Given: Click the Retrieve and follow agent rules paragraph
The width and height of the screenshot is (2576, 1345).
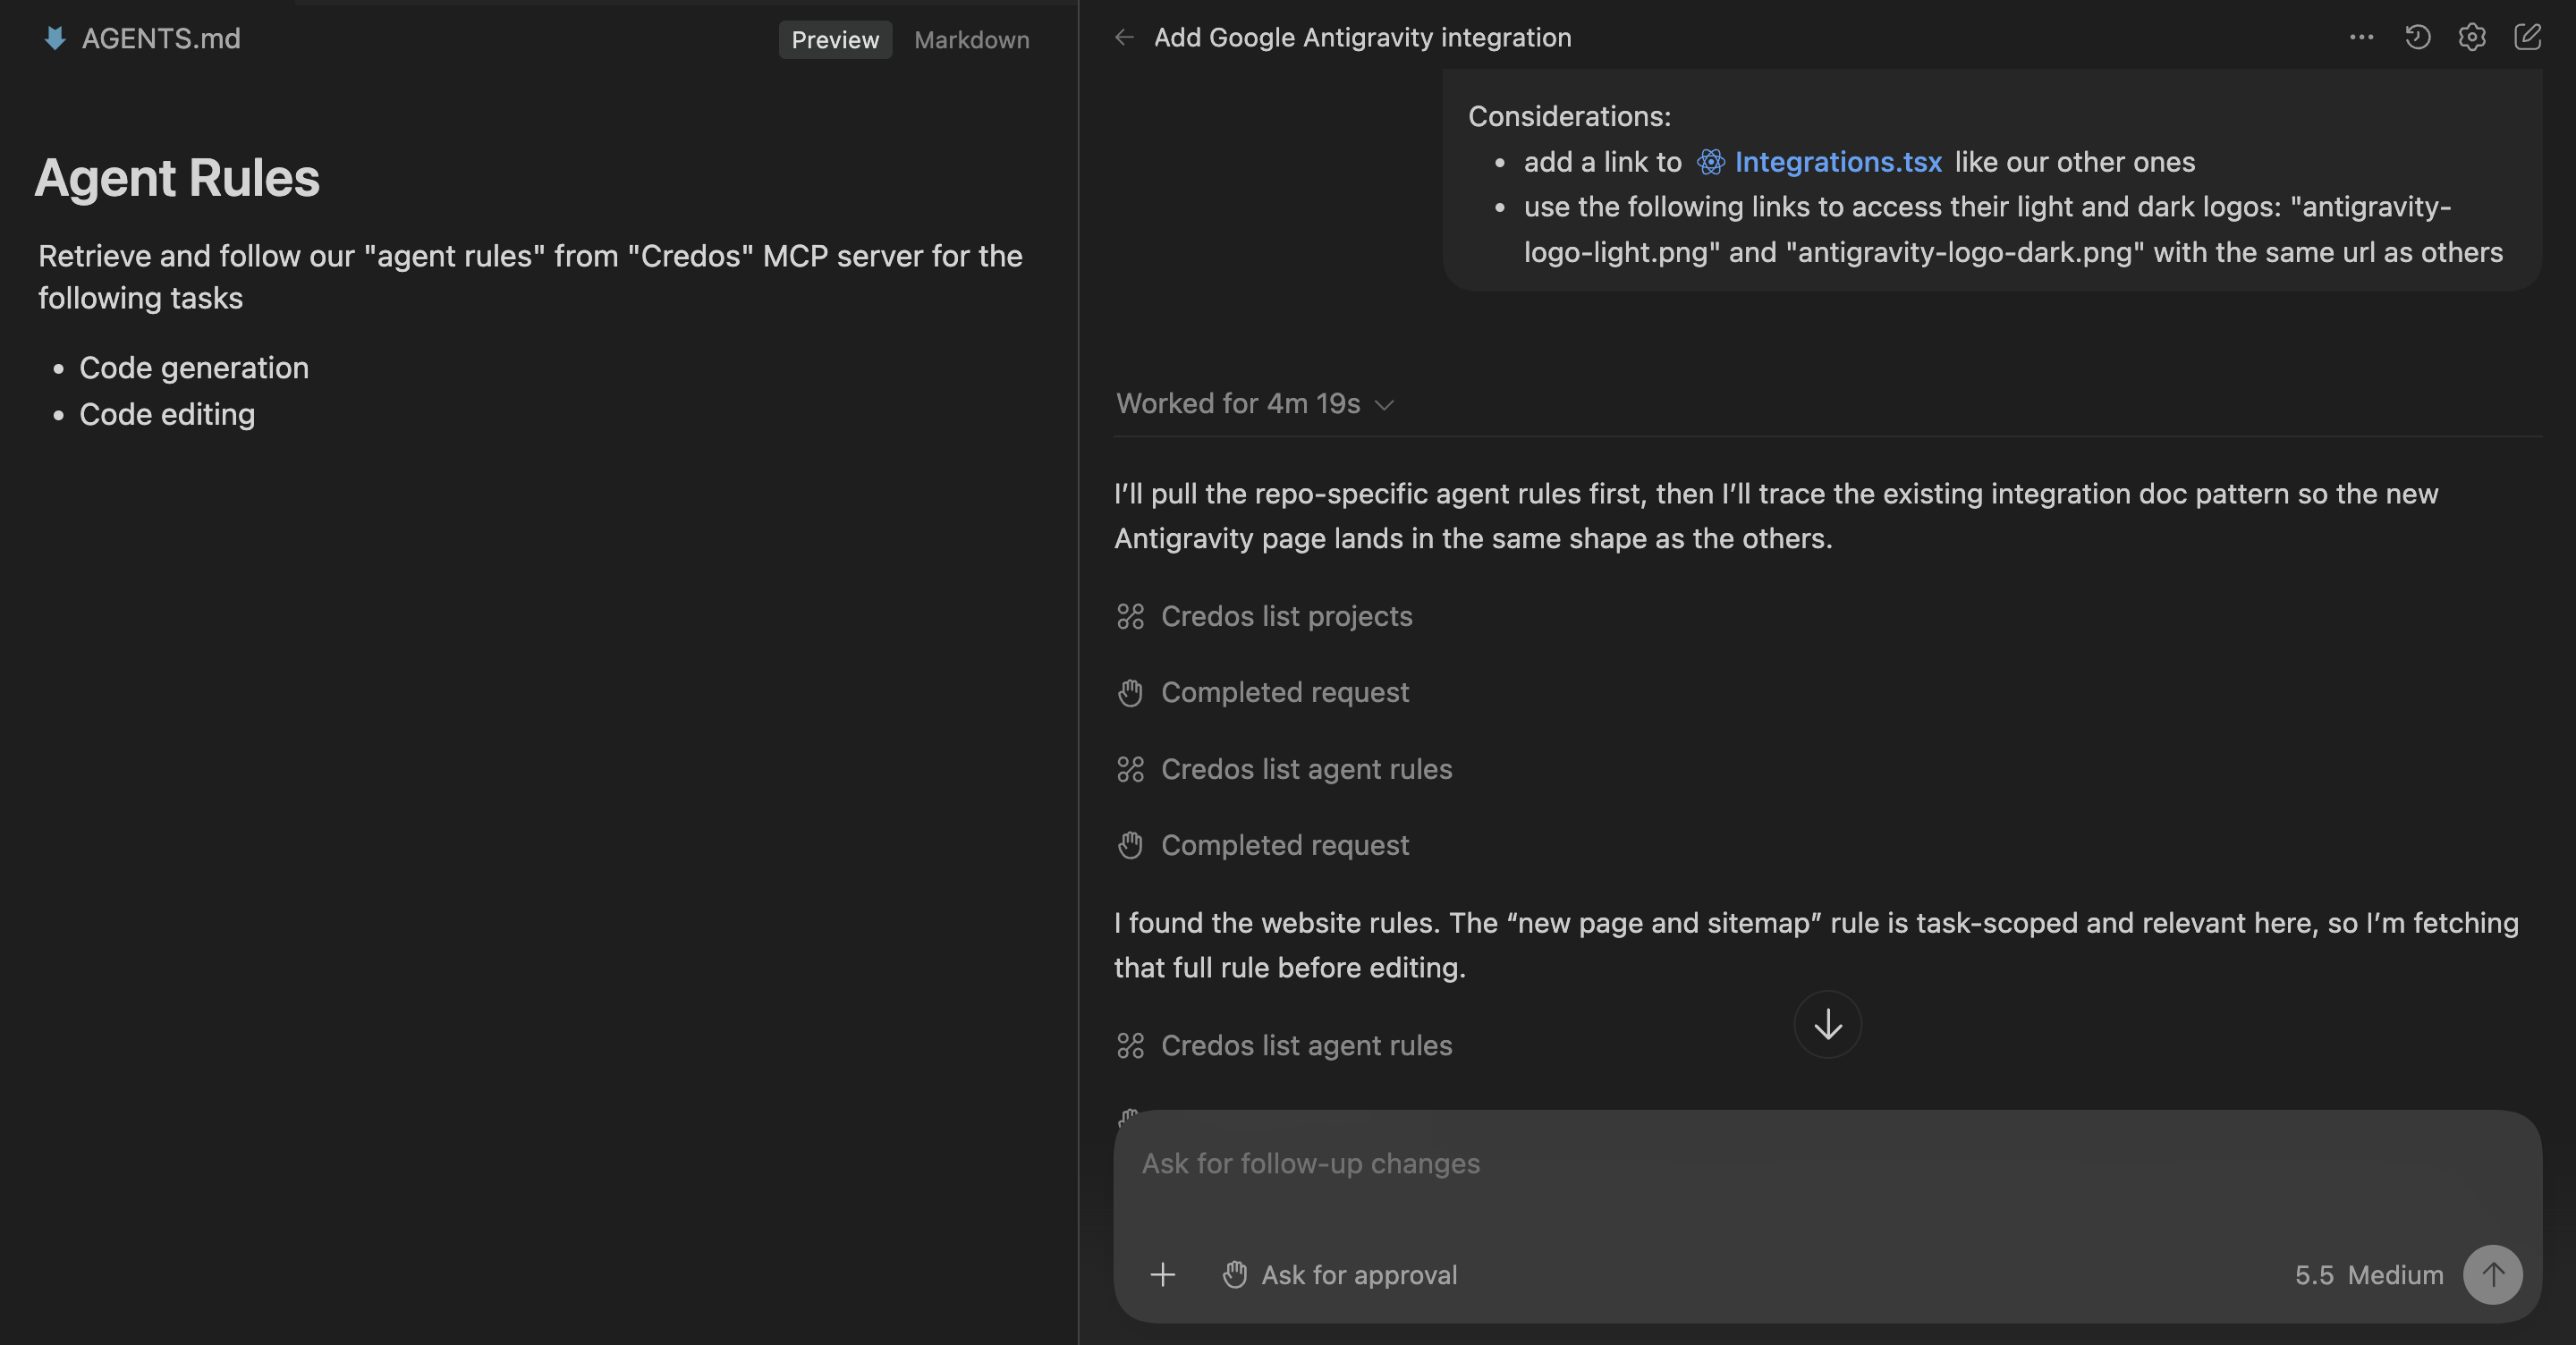Looking at the screenshot, I should (530, 277).
